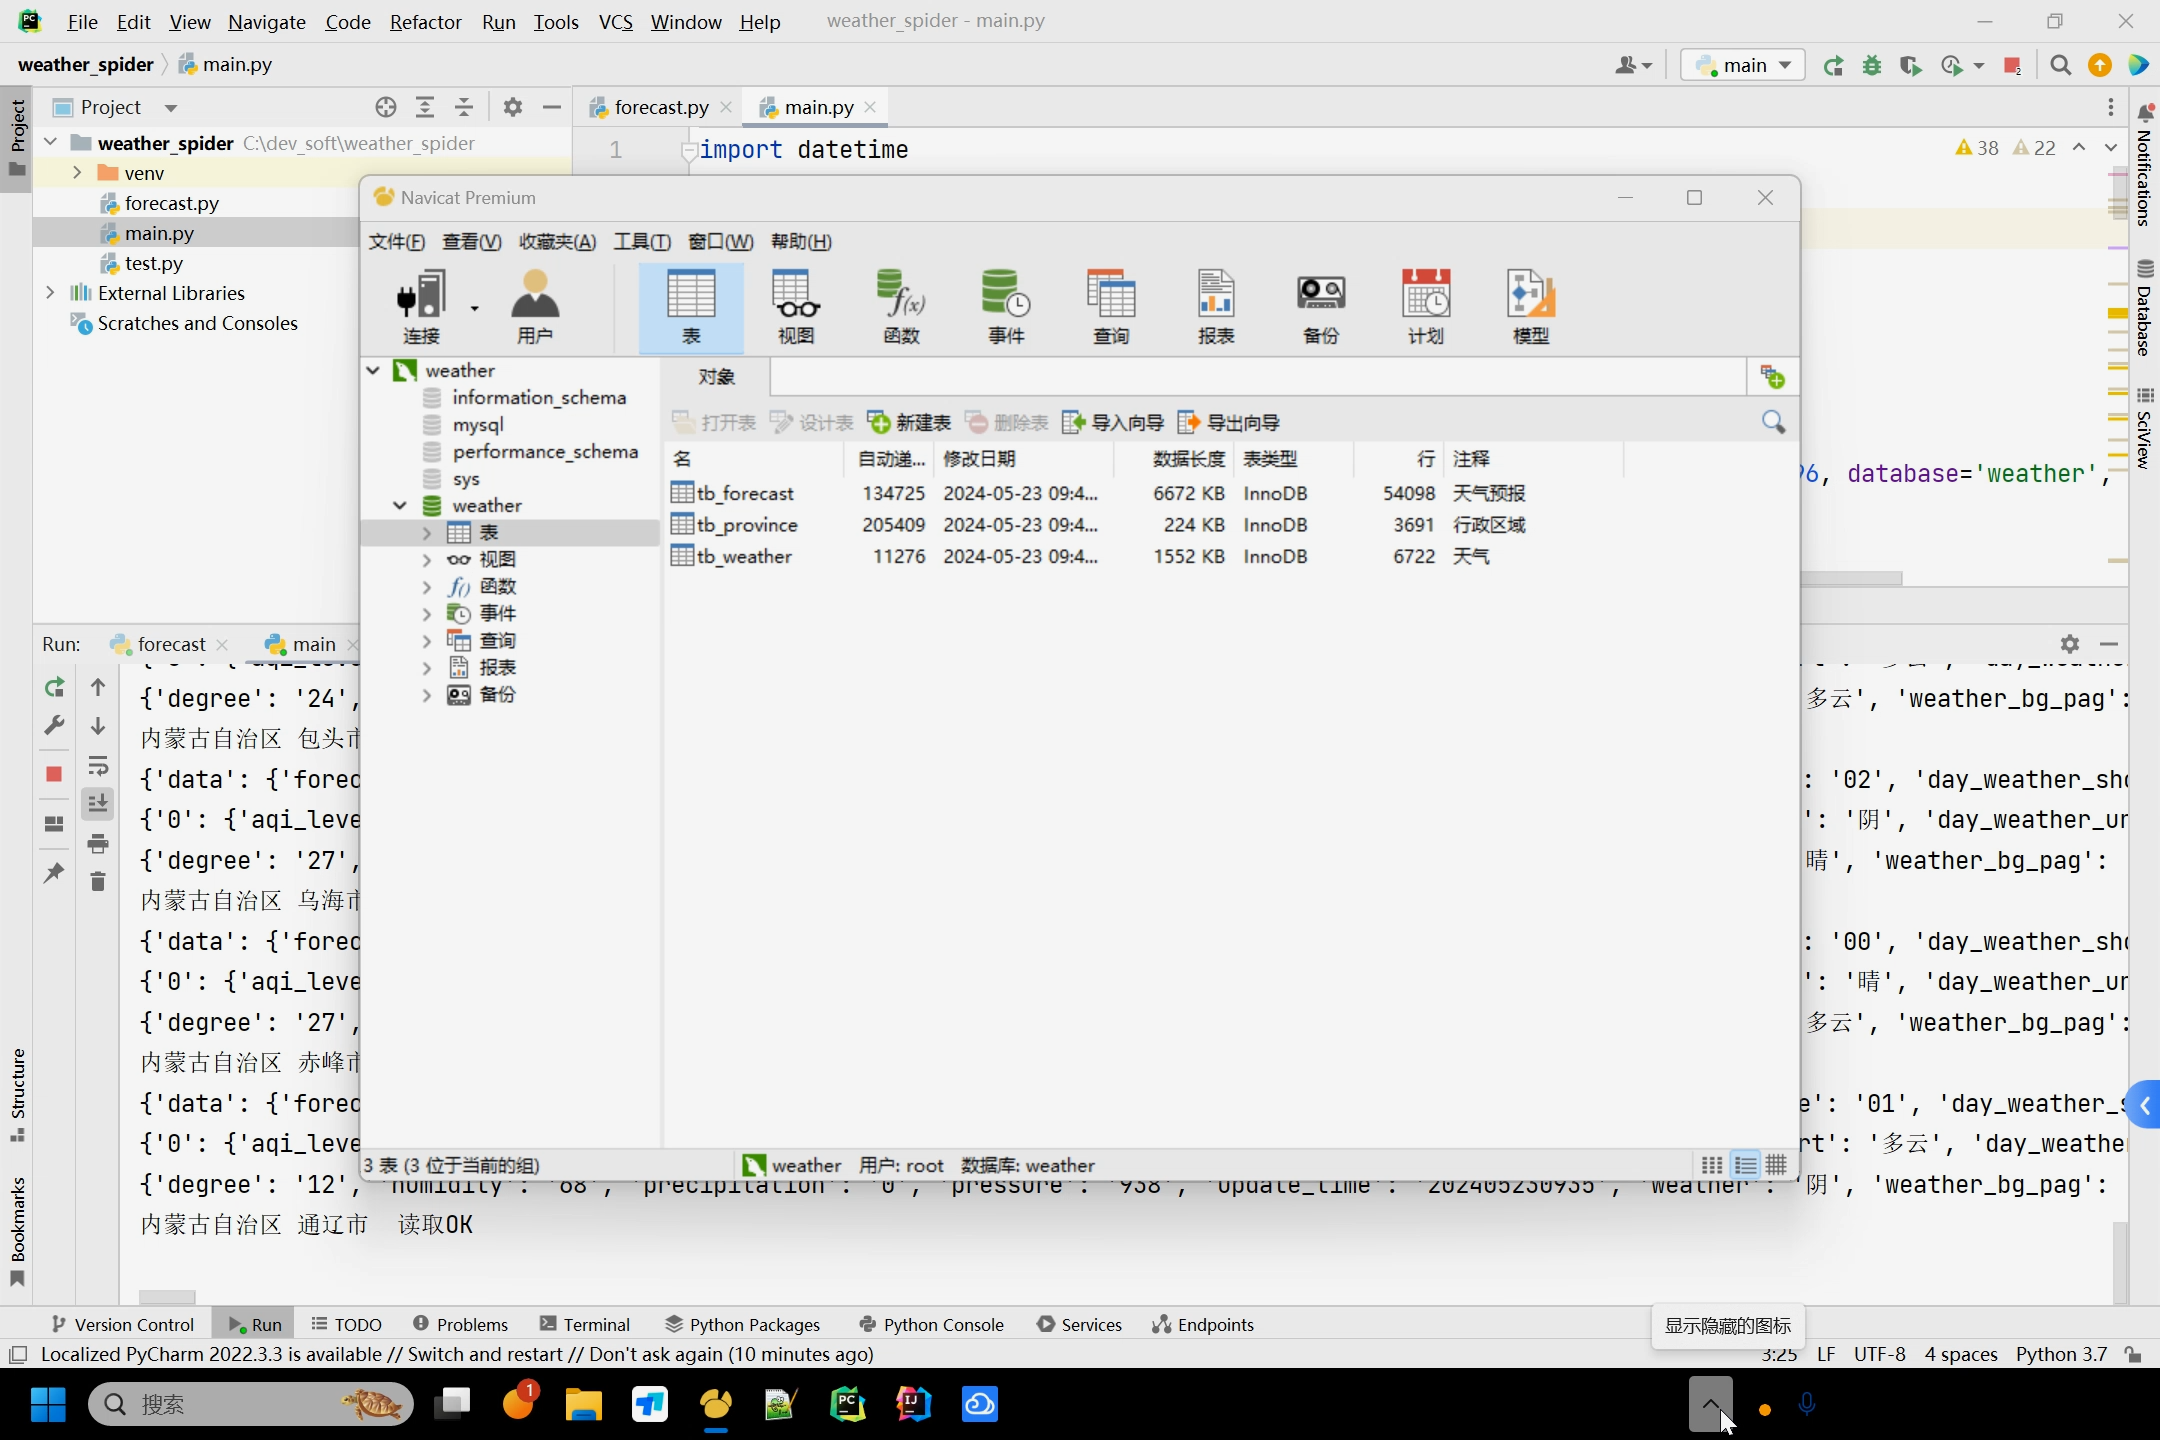The height and width of the screenshot is (1440, 2160).
Task: Open the main run configuration dropdown
Action: 1743,66
